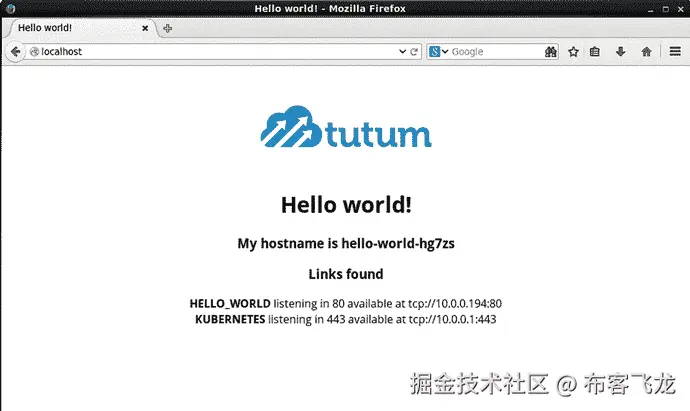Click the tutum logo image
Viewport: 690px width, 411px height.
pyautogui.click(x=346, y=126)
